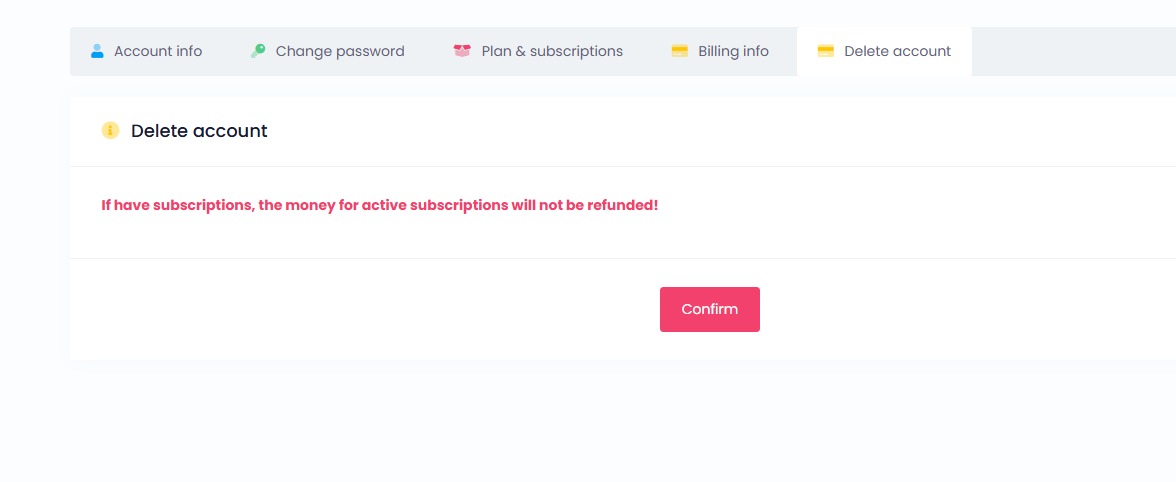This screenshot has height=482, width=1176.
Task: Click the 'Account info' tab text
Action: 158,51
